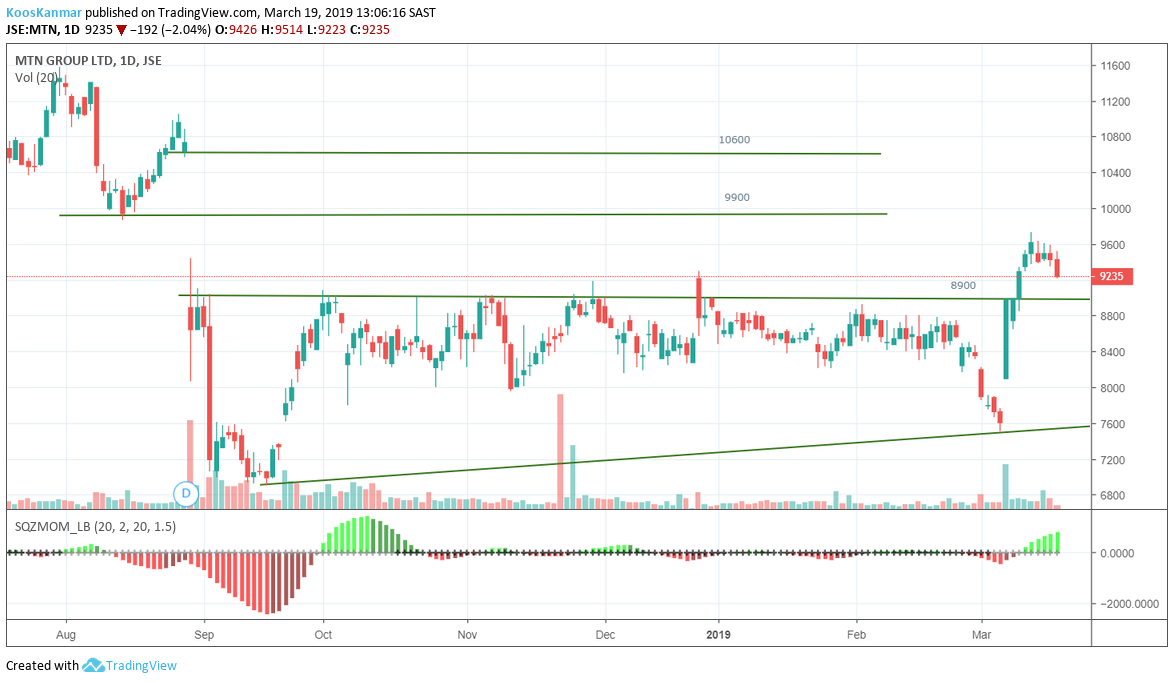1174x683 pixels.
Task: Click the red down-triangle change indicator
Action: pyautogui.click(x=121, y=31)
